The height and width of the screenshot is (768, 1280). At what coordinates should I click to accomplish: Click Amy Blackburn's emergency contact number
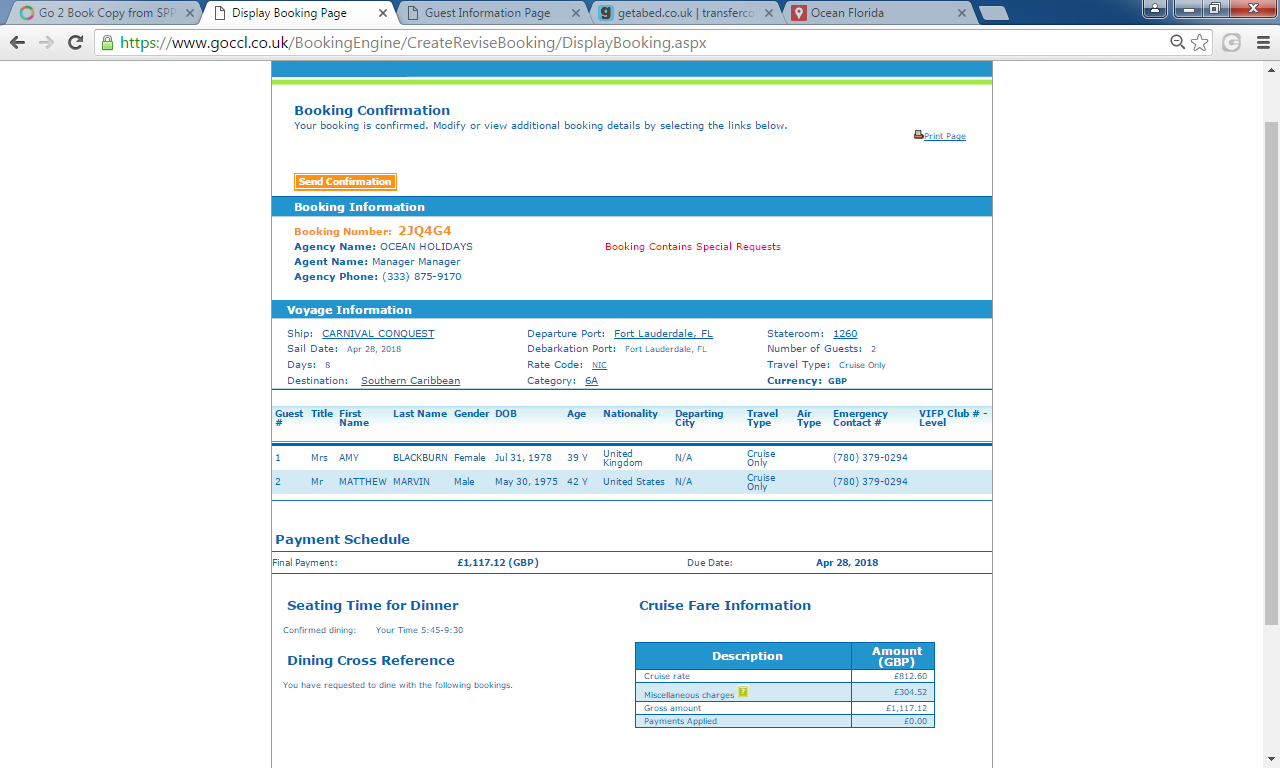click(x=870, y=458)
